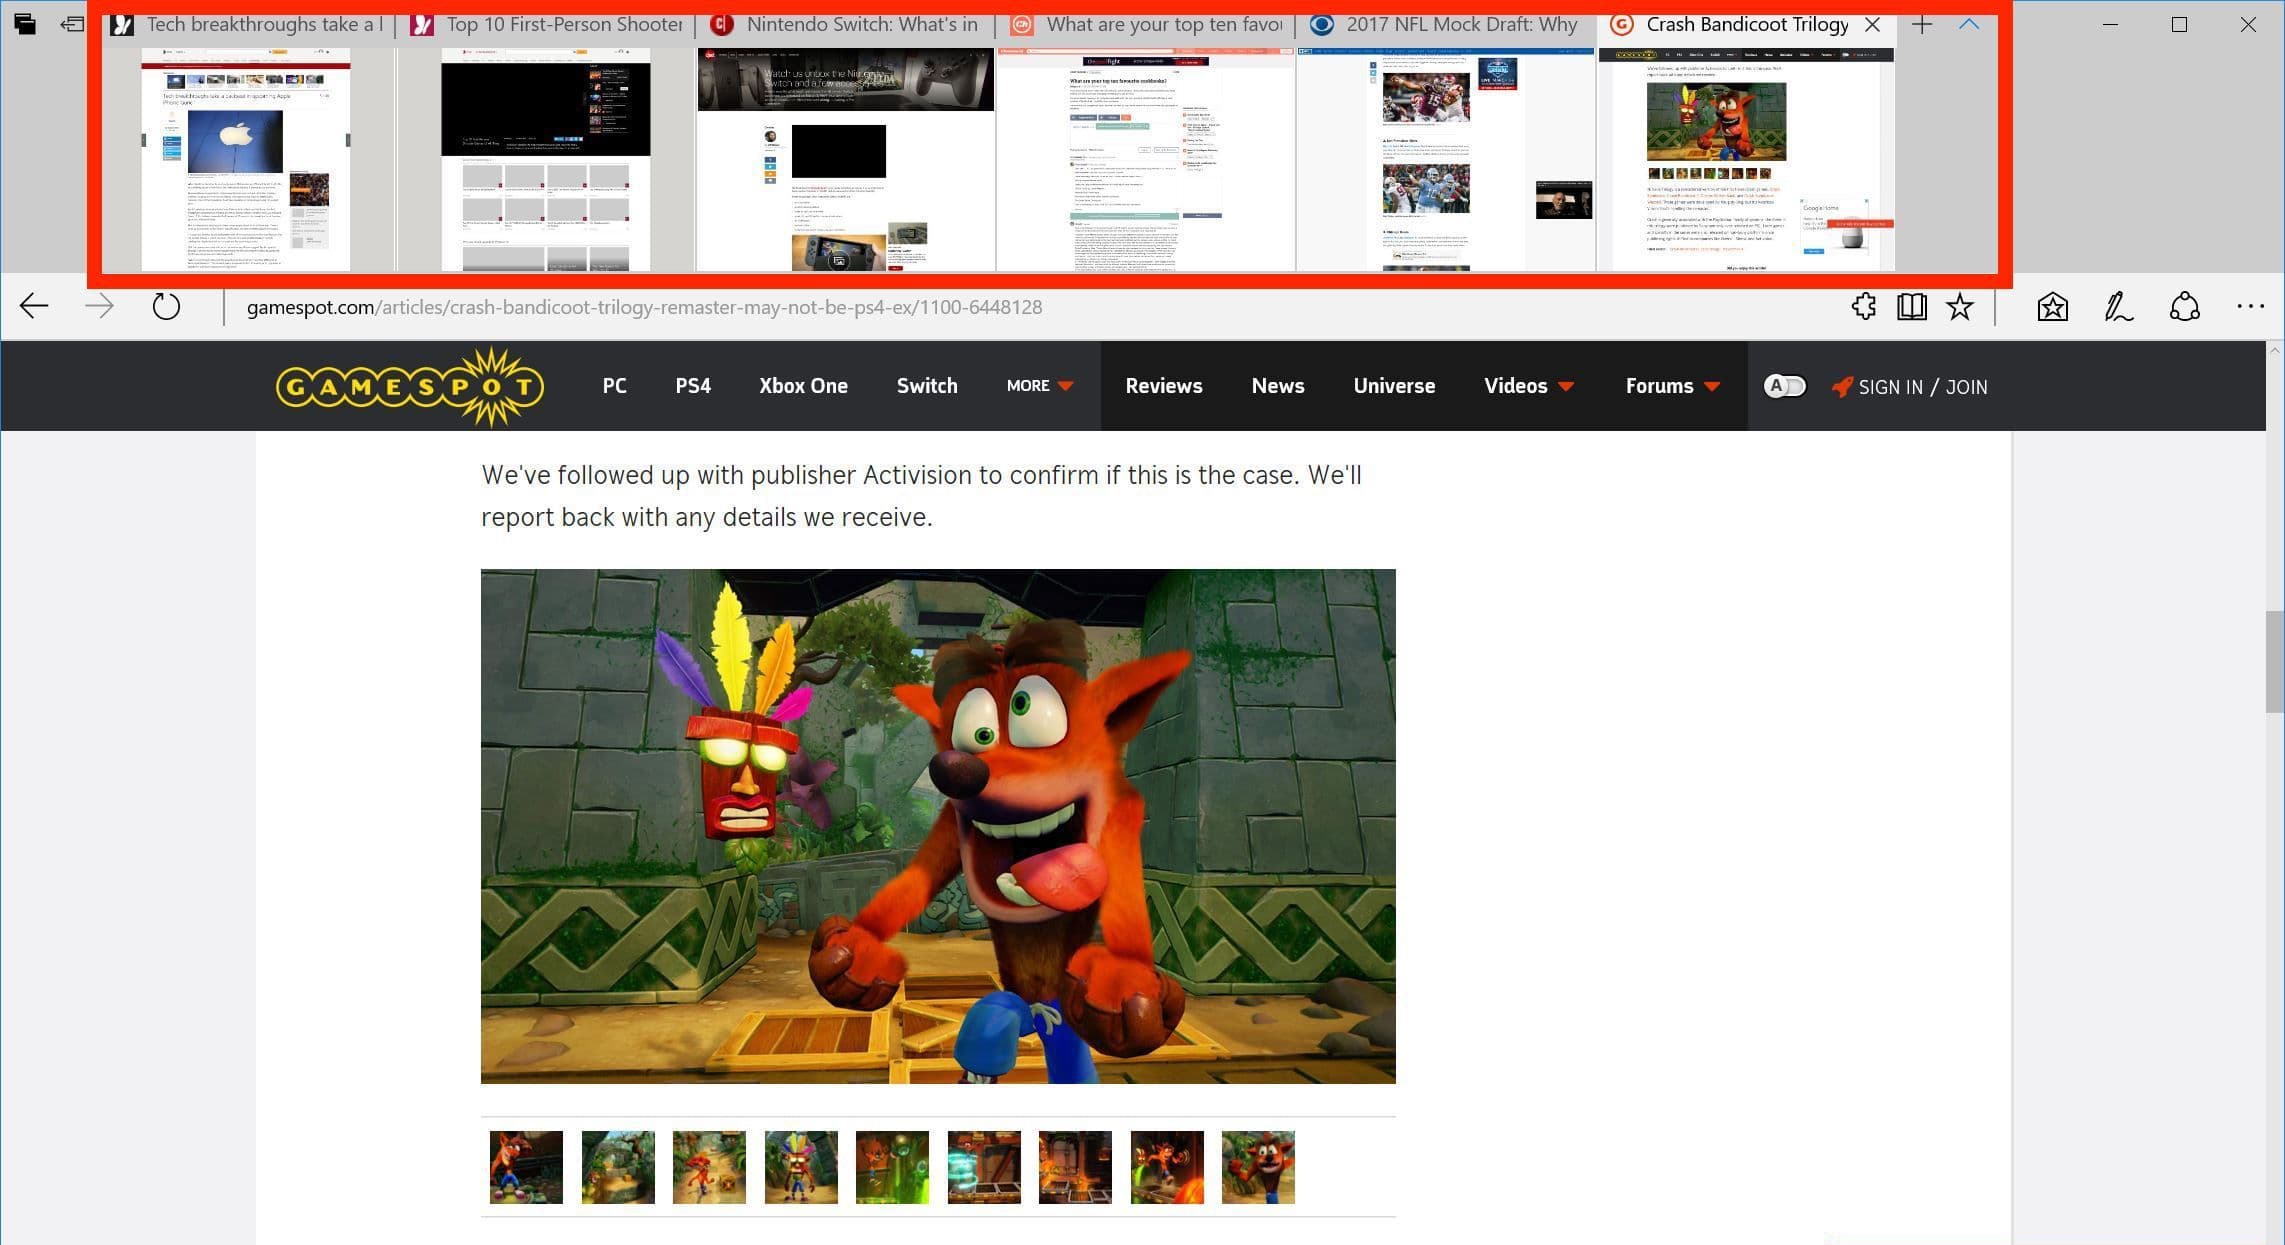The width and height of the screenshot is (2285, 1245).
Task: Select ninth gallery thumbnail
Action: coord(1258,1167)
